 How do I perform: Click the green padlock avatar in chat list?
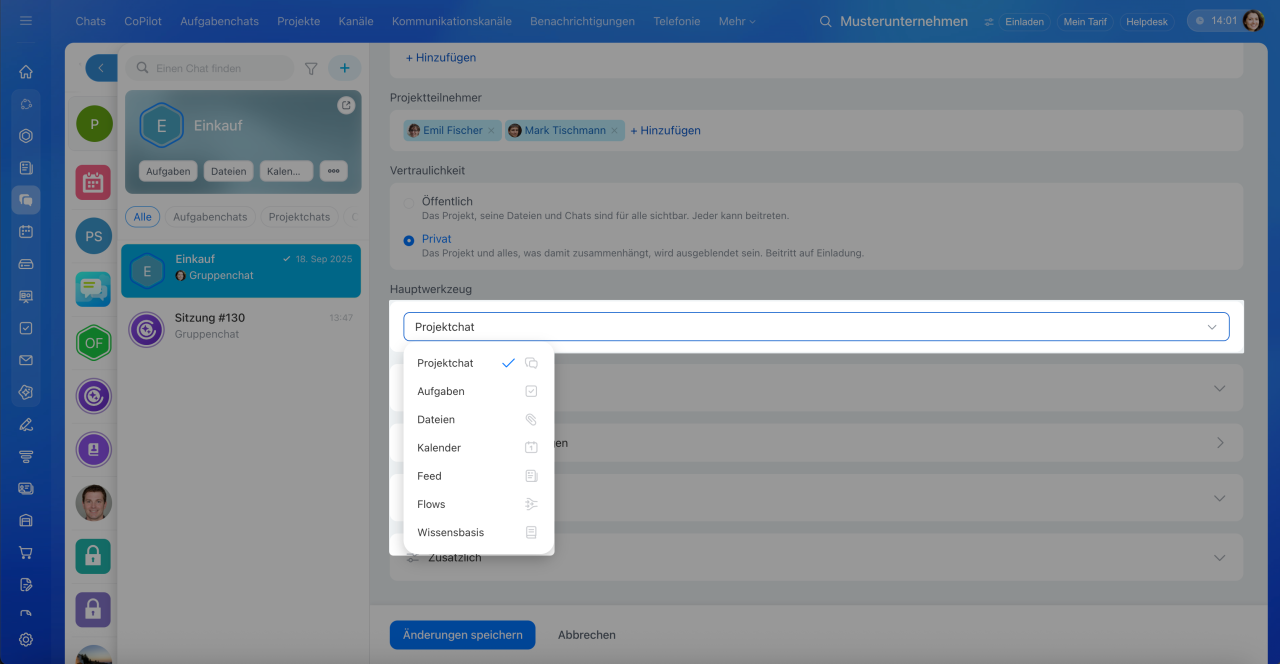[x=93, y=556]
